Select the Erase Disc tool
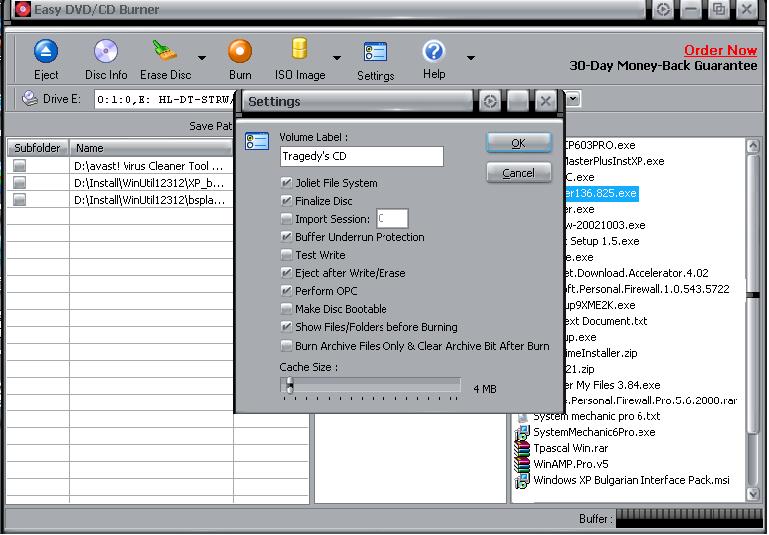The height and width of the screenshot is (535, 769). tap(165, 51)
